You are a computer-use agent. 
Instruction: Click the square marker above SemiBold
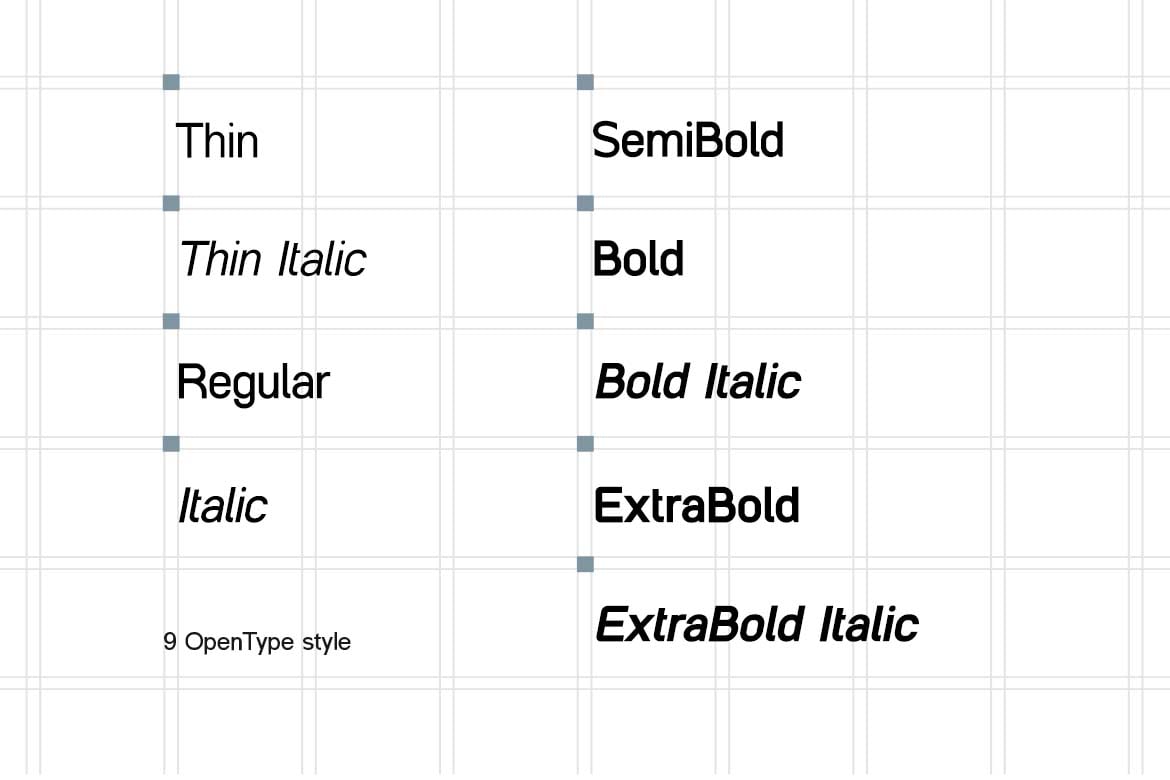point(586,82)
